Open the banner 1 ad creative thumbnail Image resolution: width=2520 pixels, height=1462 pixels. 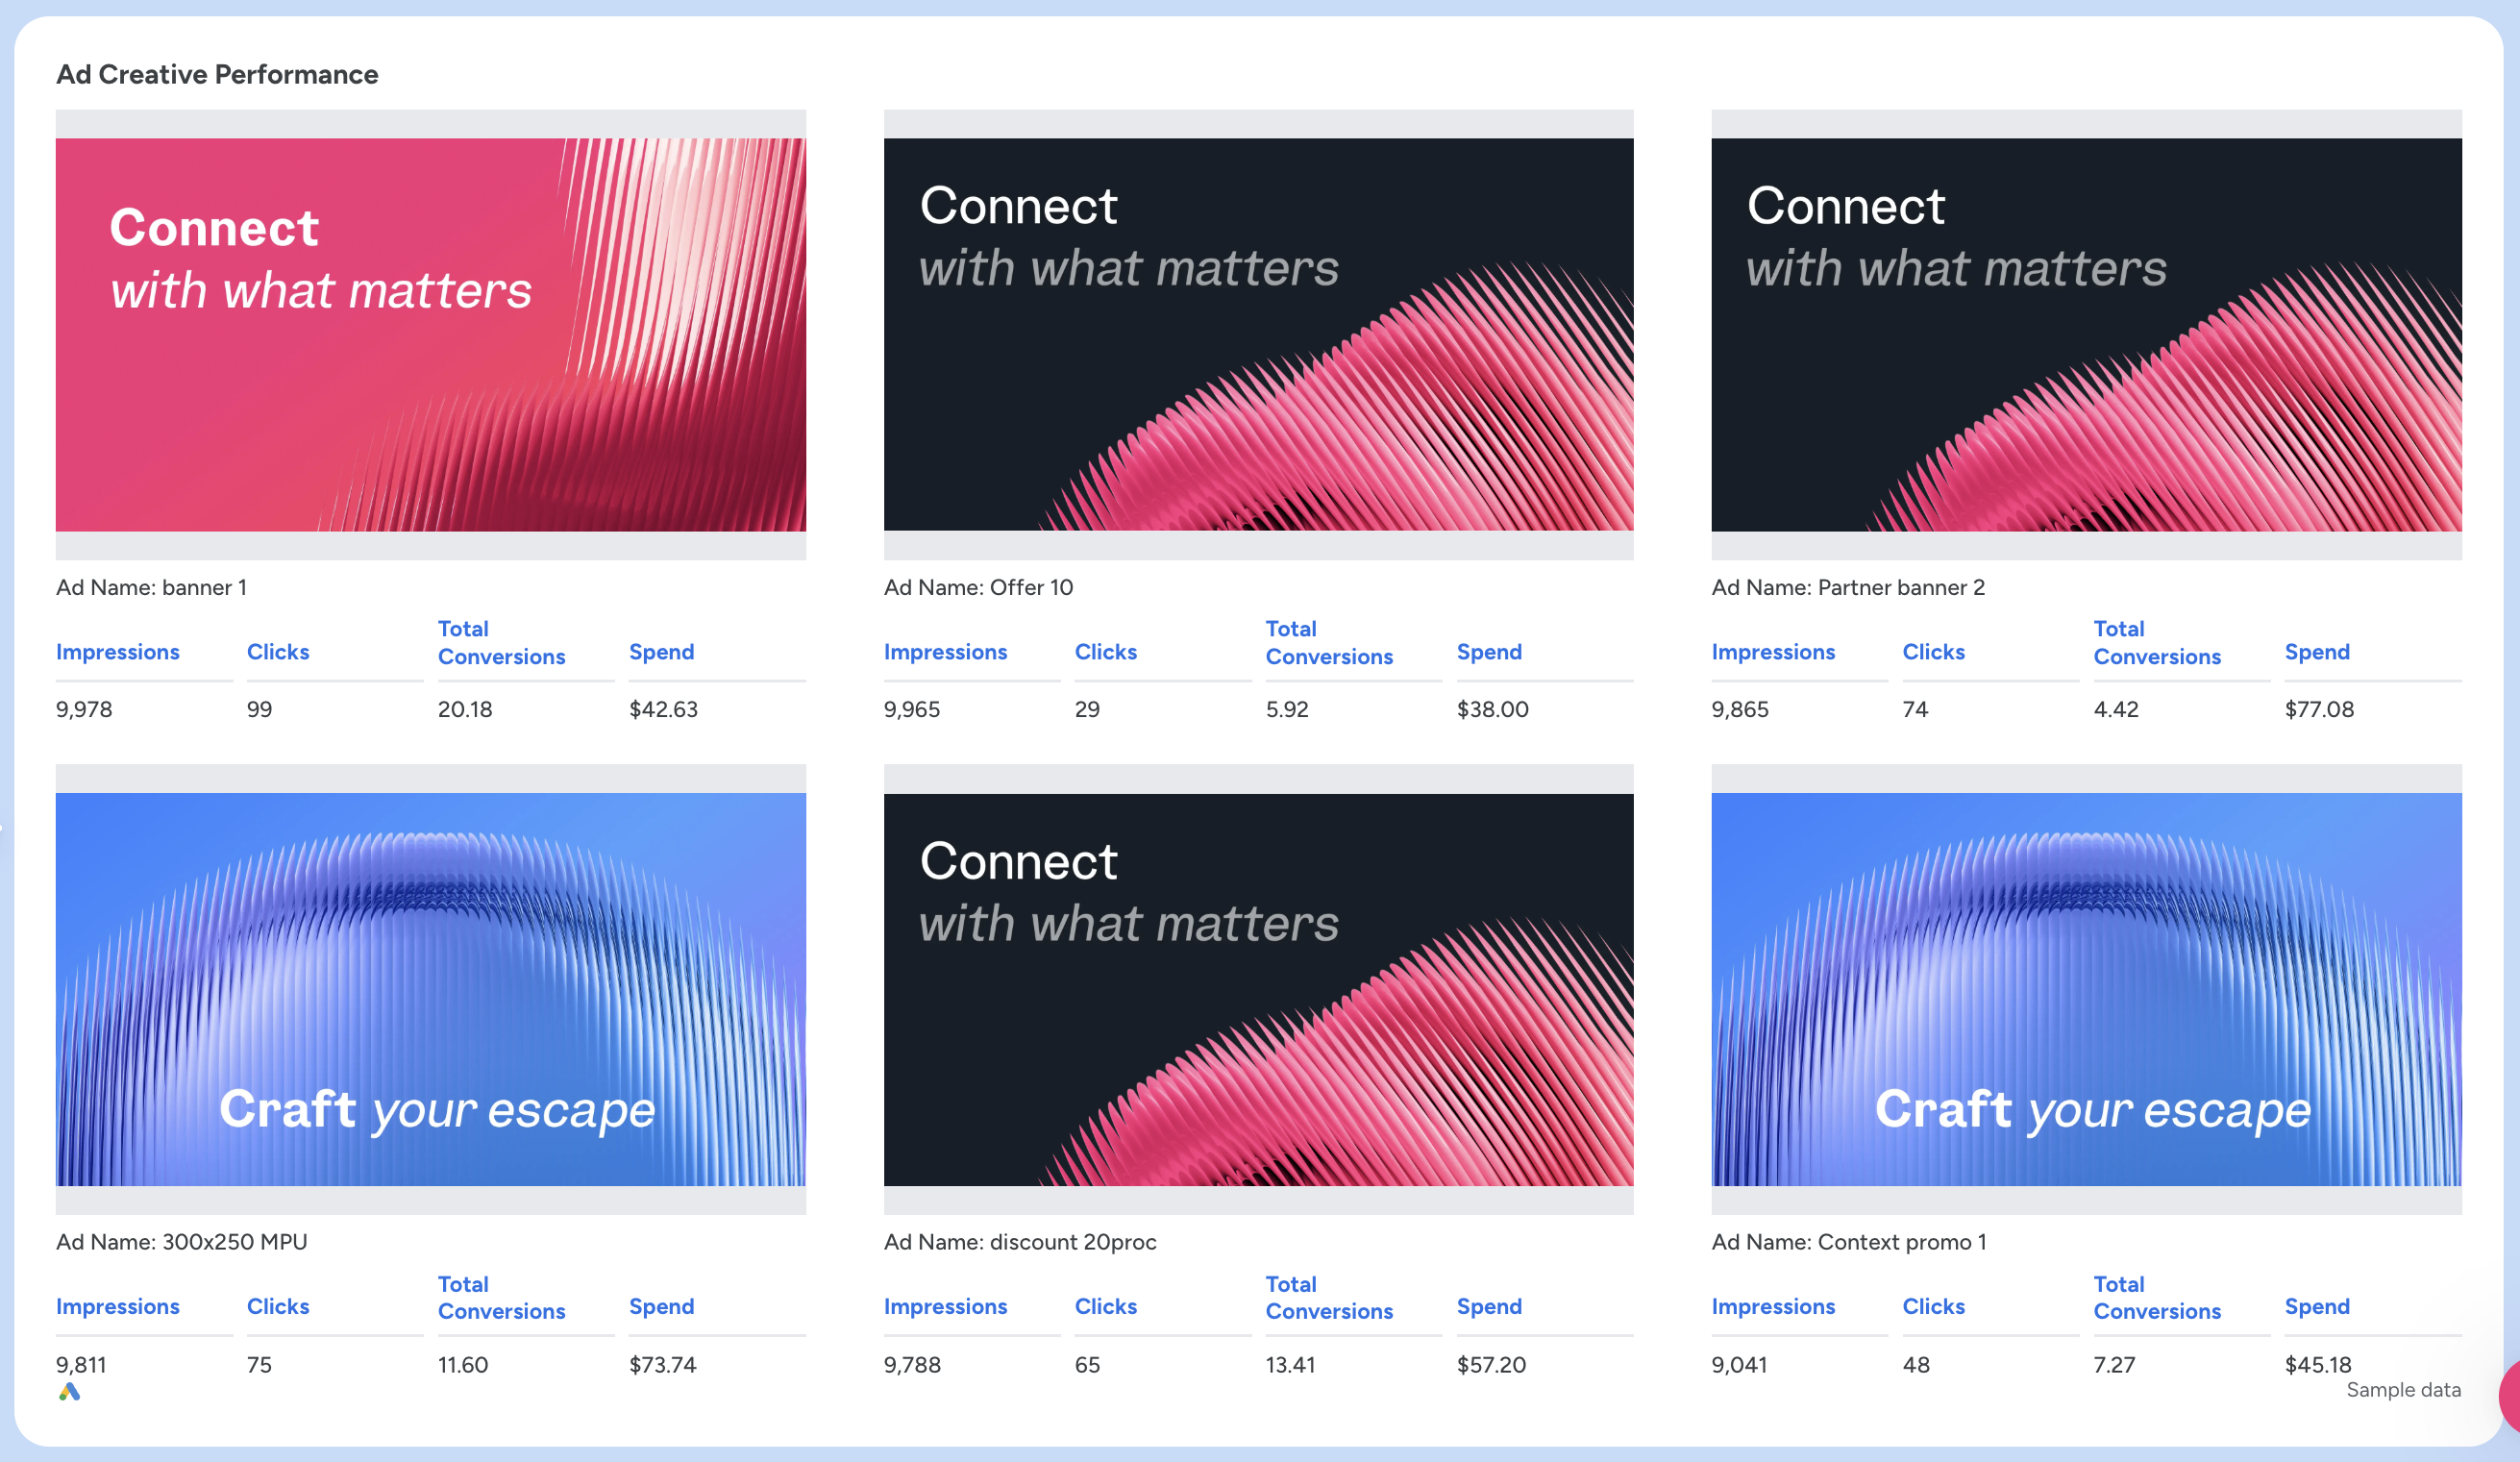430,335
